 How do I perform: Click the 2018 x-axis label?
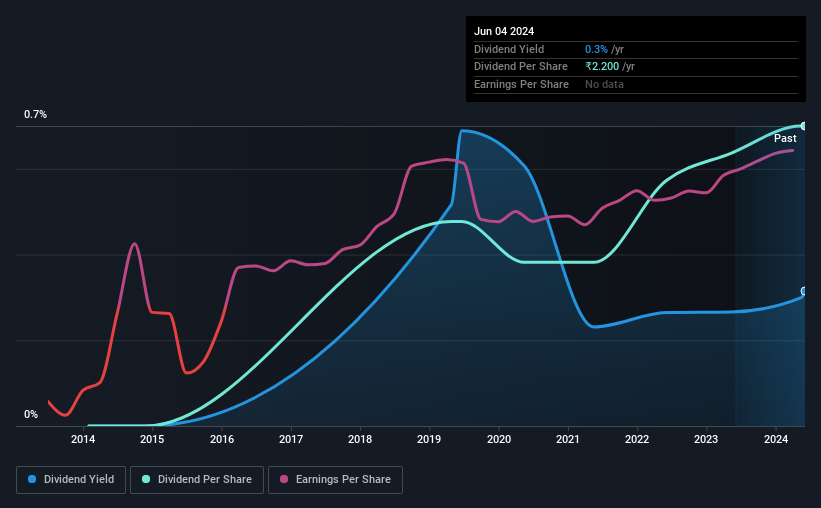pos(360,439)
